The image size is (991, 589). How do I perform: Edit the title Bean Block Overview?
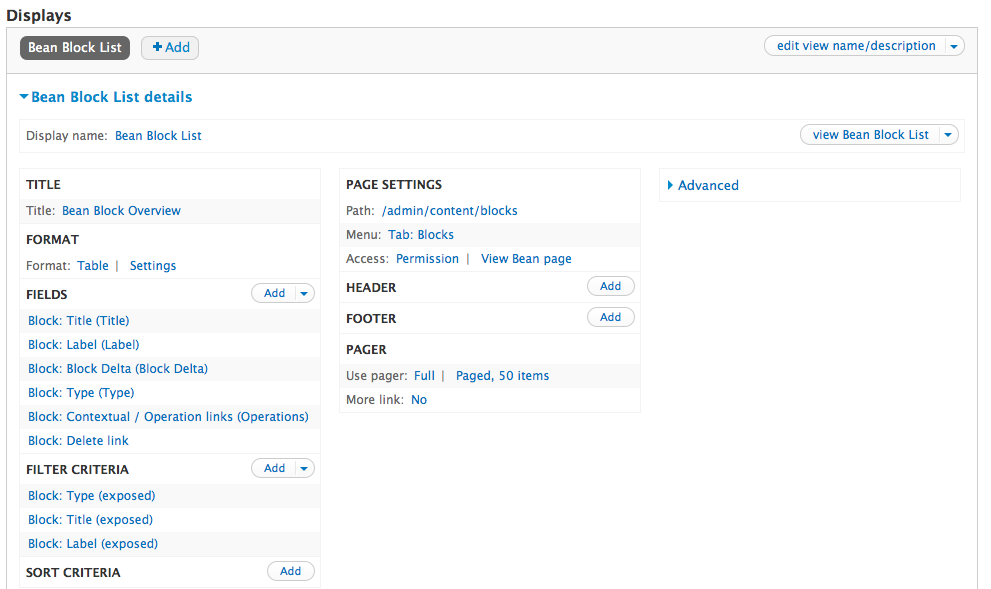(121, 210)
